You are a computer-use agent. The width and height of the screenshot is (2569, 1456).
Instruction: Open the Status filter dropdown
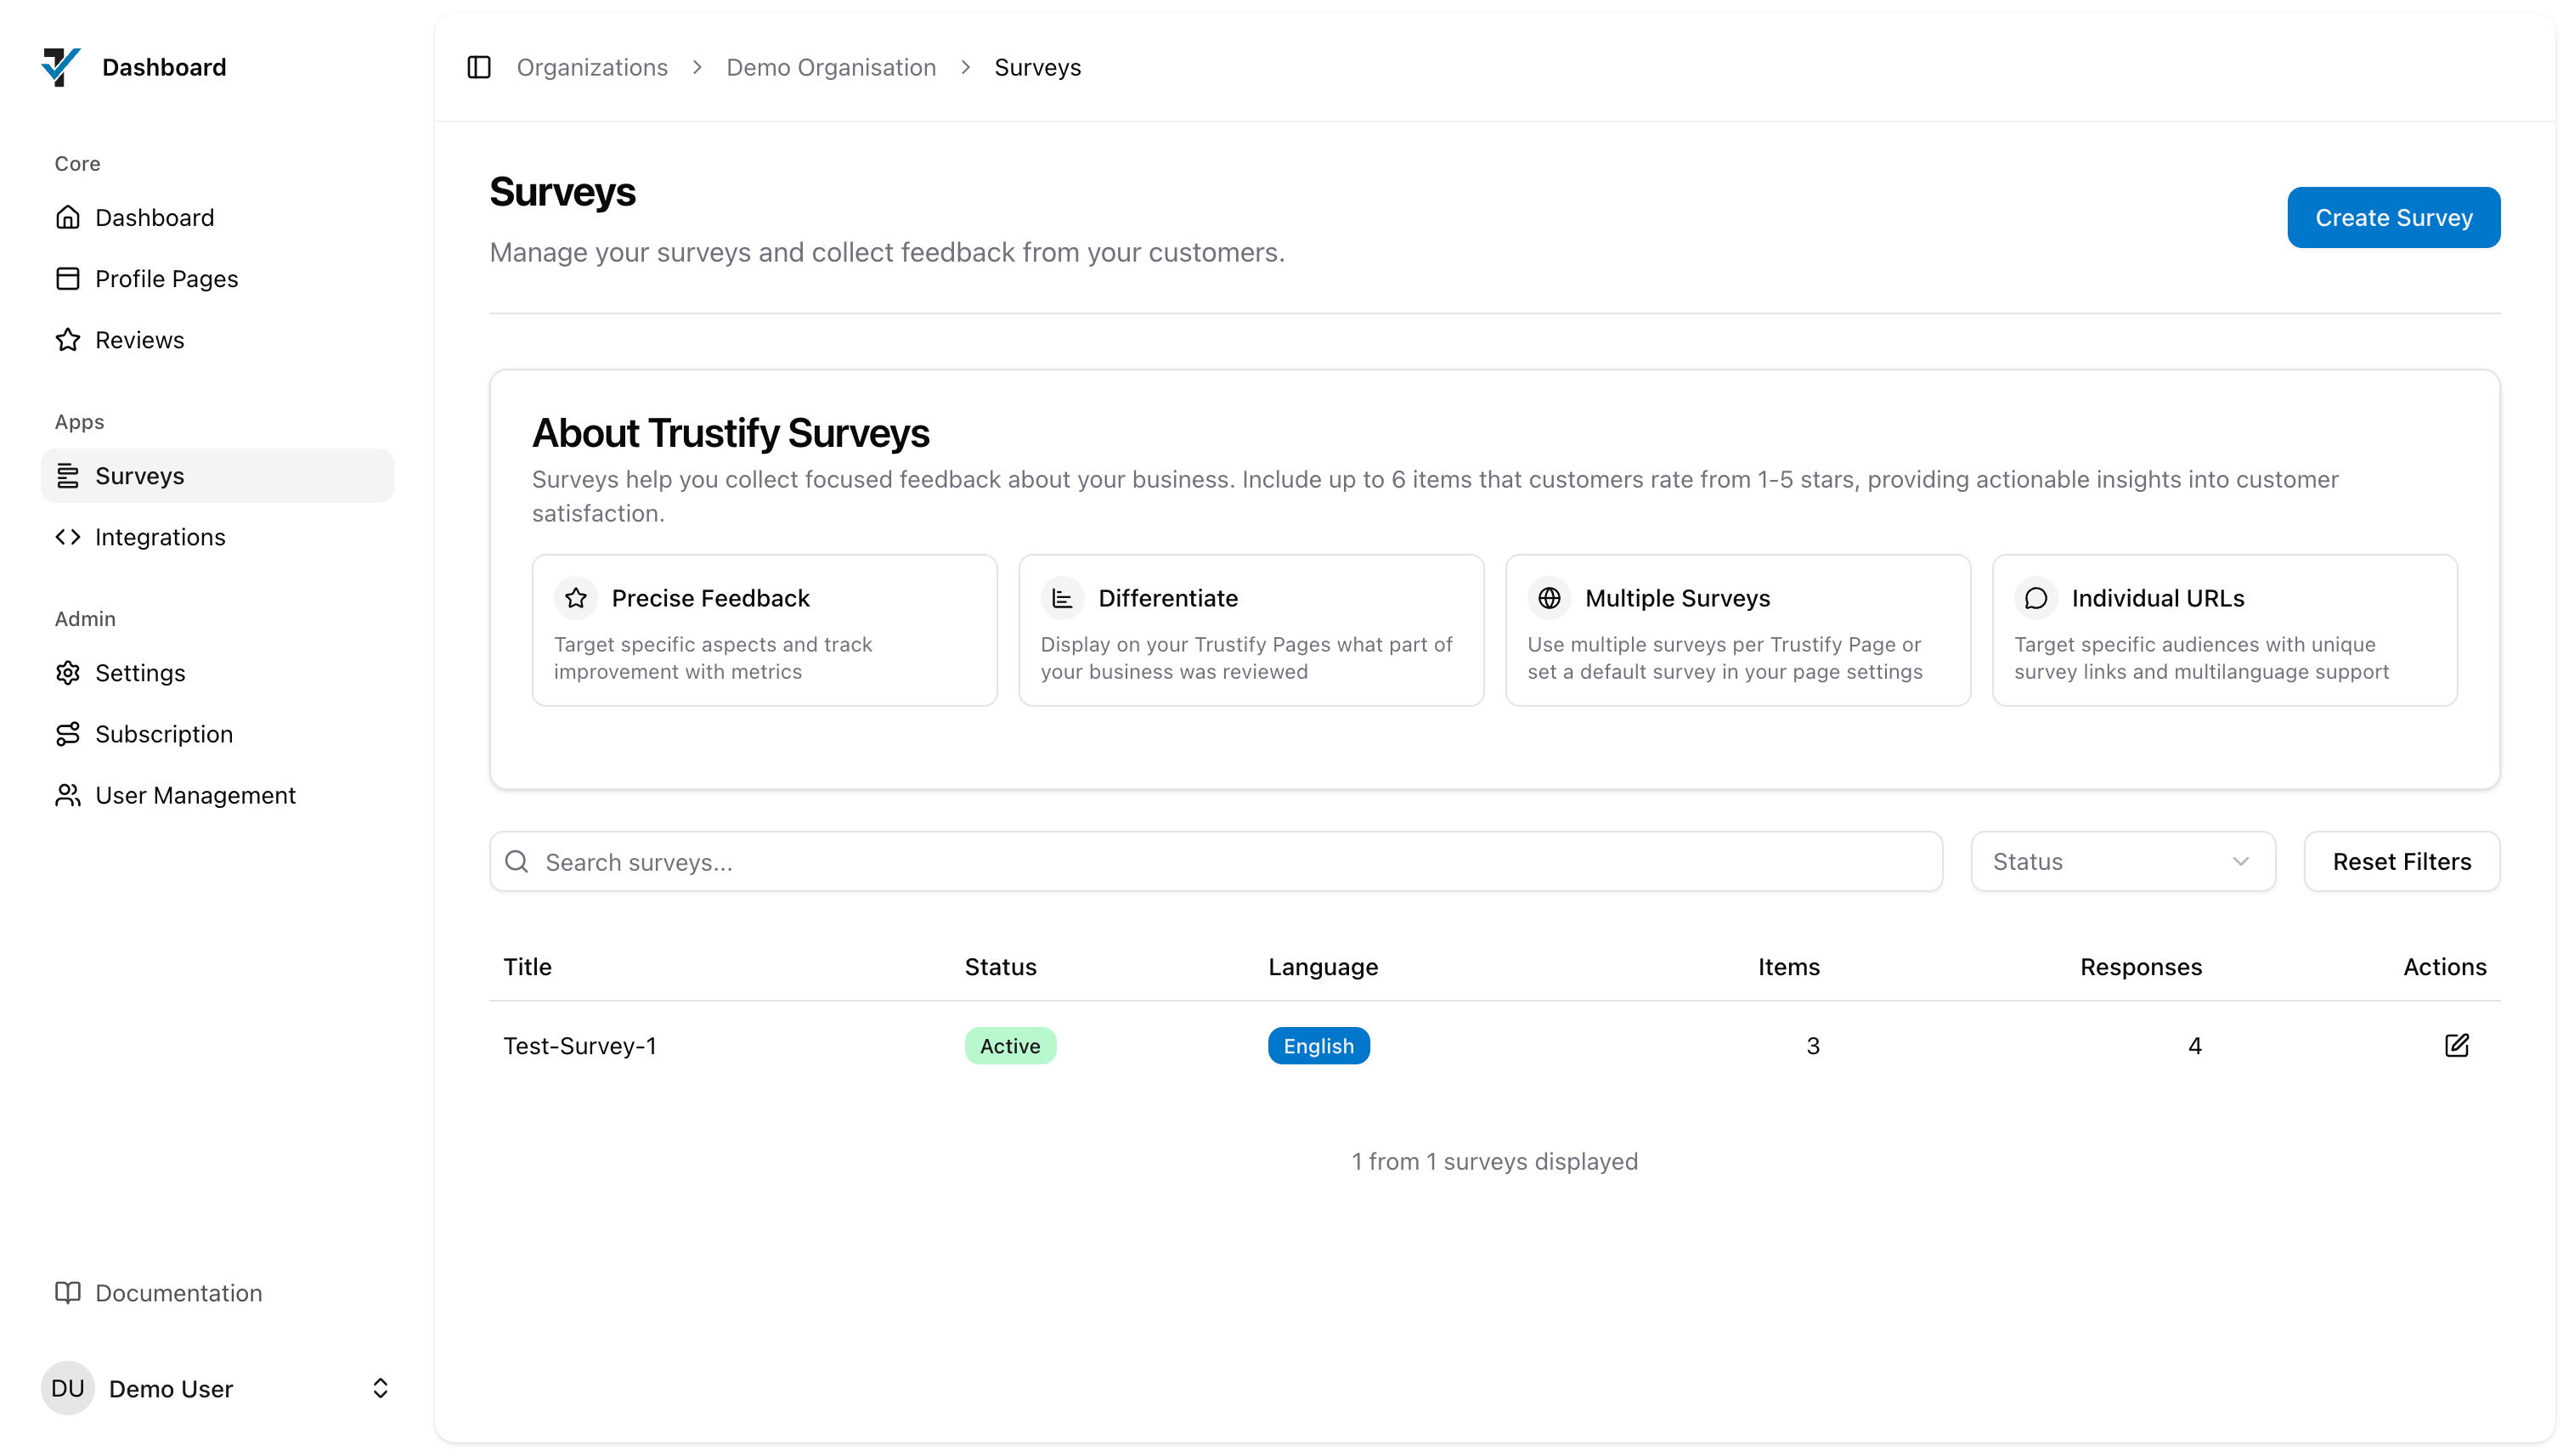[x=2122, y=861]
